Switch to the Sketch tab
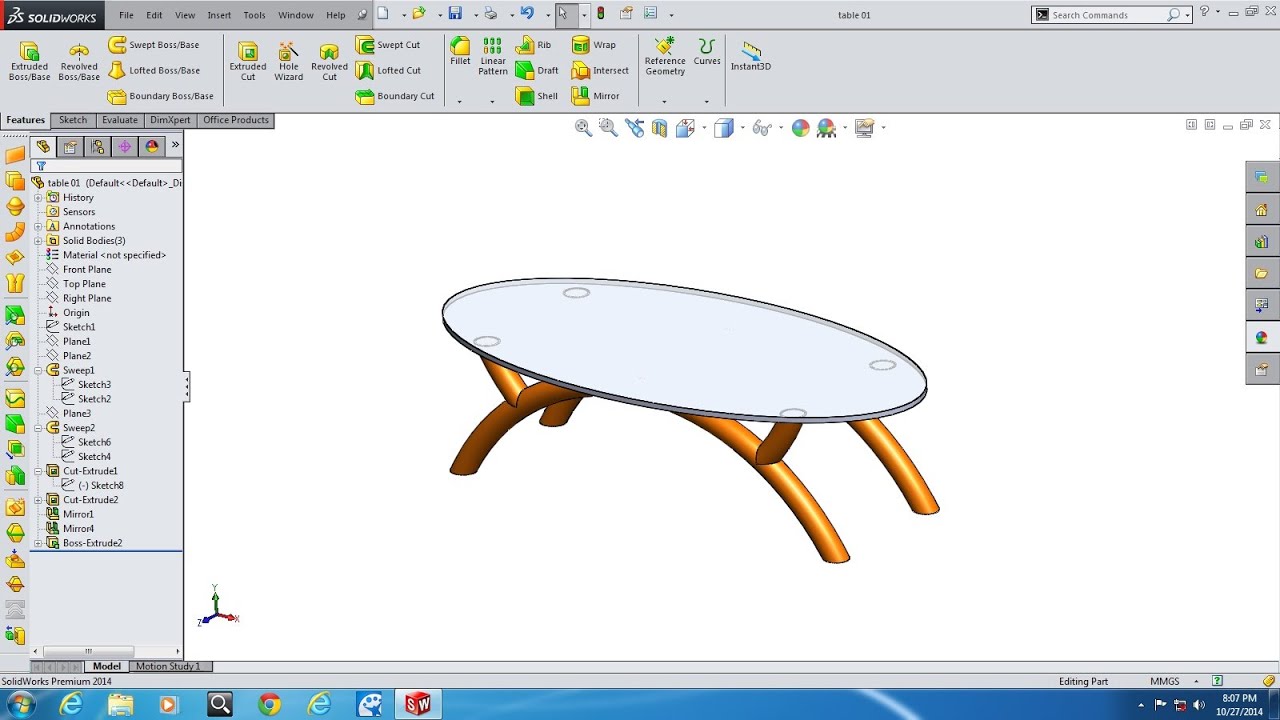1280x720 pixels. 73,120
